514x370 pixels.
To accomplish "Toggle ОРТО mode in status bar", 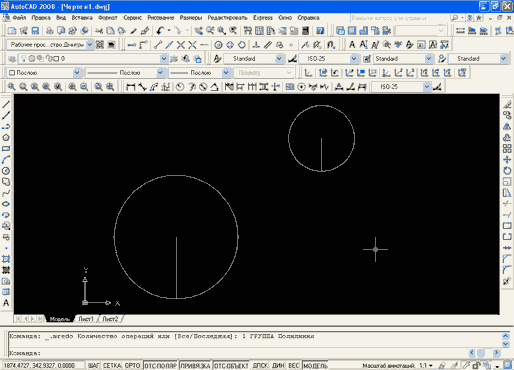I will (x=132, y=366).
